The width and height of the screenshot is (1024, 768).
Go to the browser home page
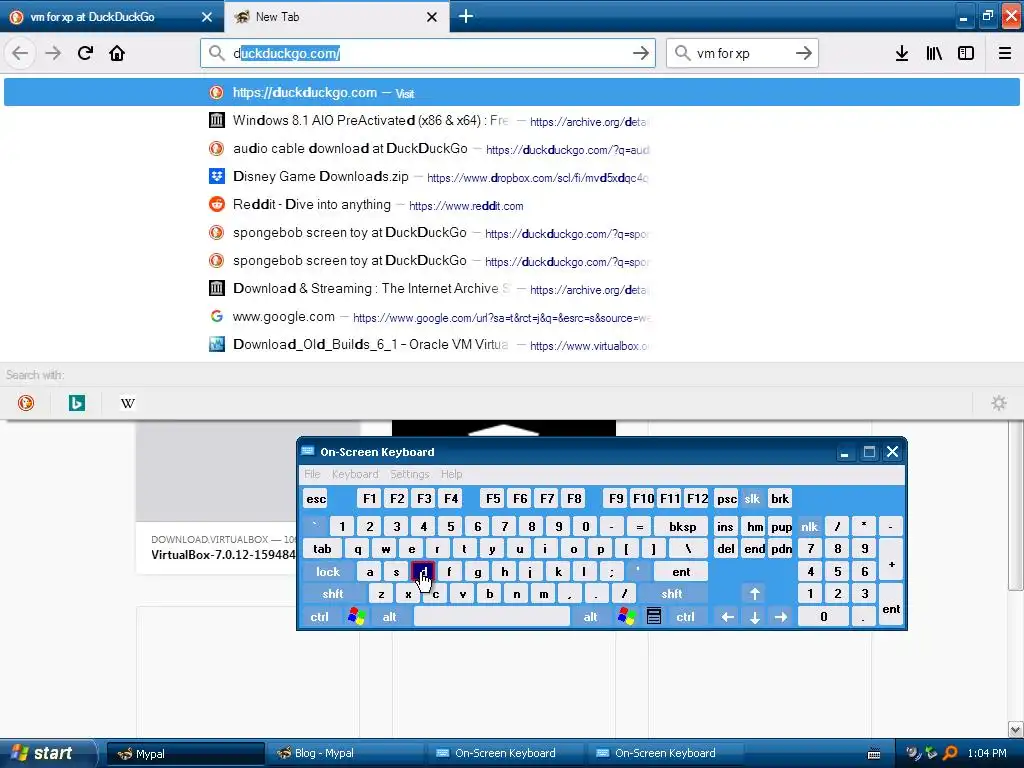pyautogui.click(x=117, y=53)
